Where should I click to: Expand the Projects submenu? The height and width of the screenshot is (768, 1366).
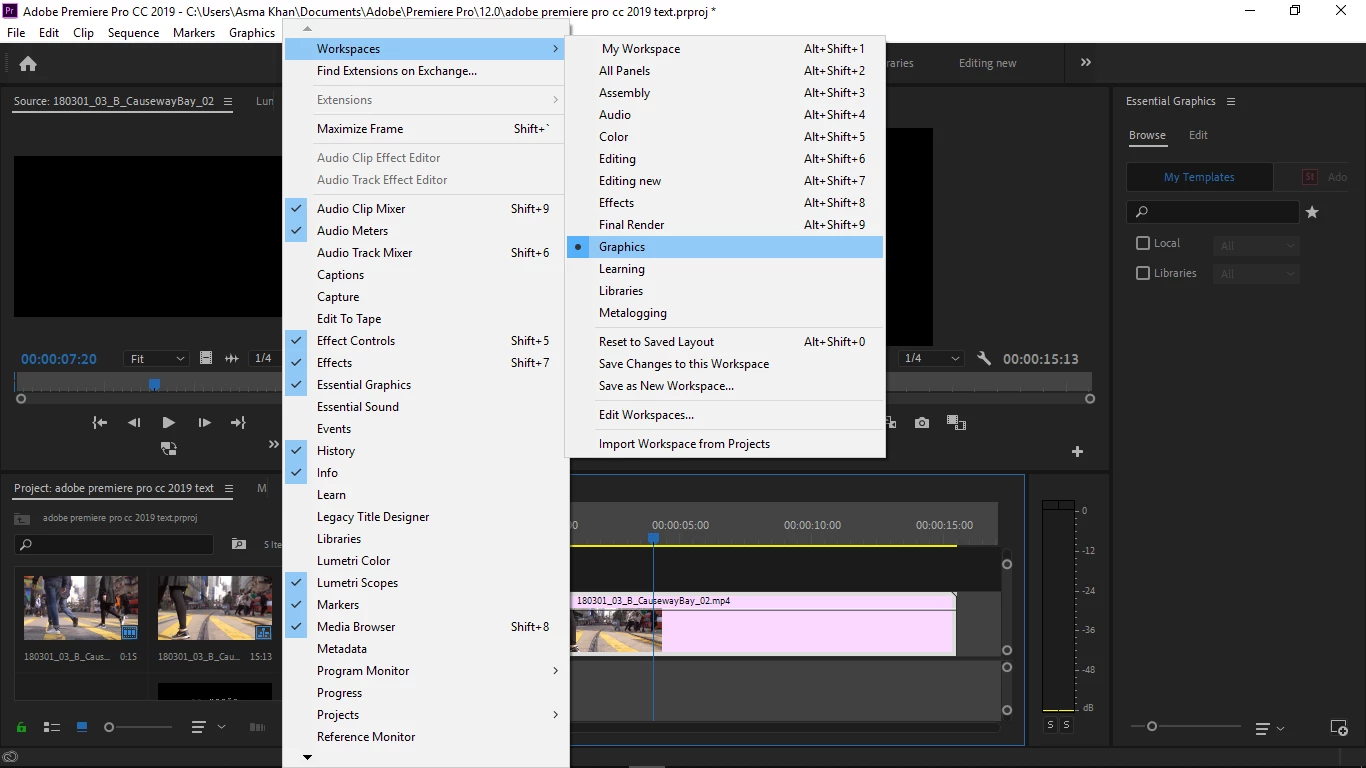(x=426, y=715)
